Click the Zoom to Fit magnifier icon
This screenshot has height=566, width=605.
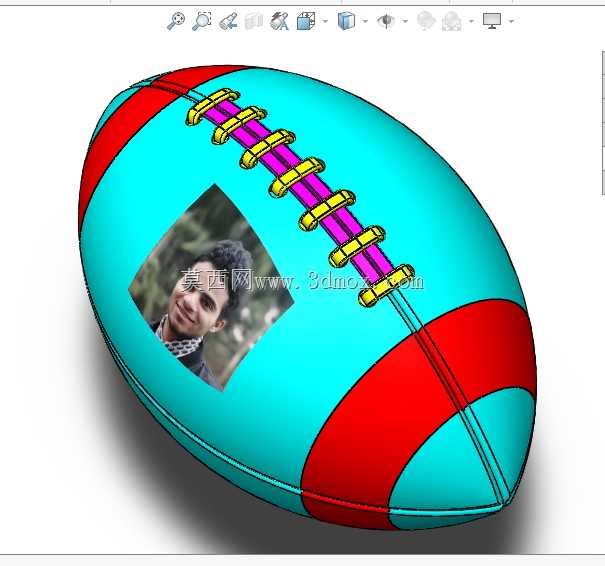point(176,20)
